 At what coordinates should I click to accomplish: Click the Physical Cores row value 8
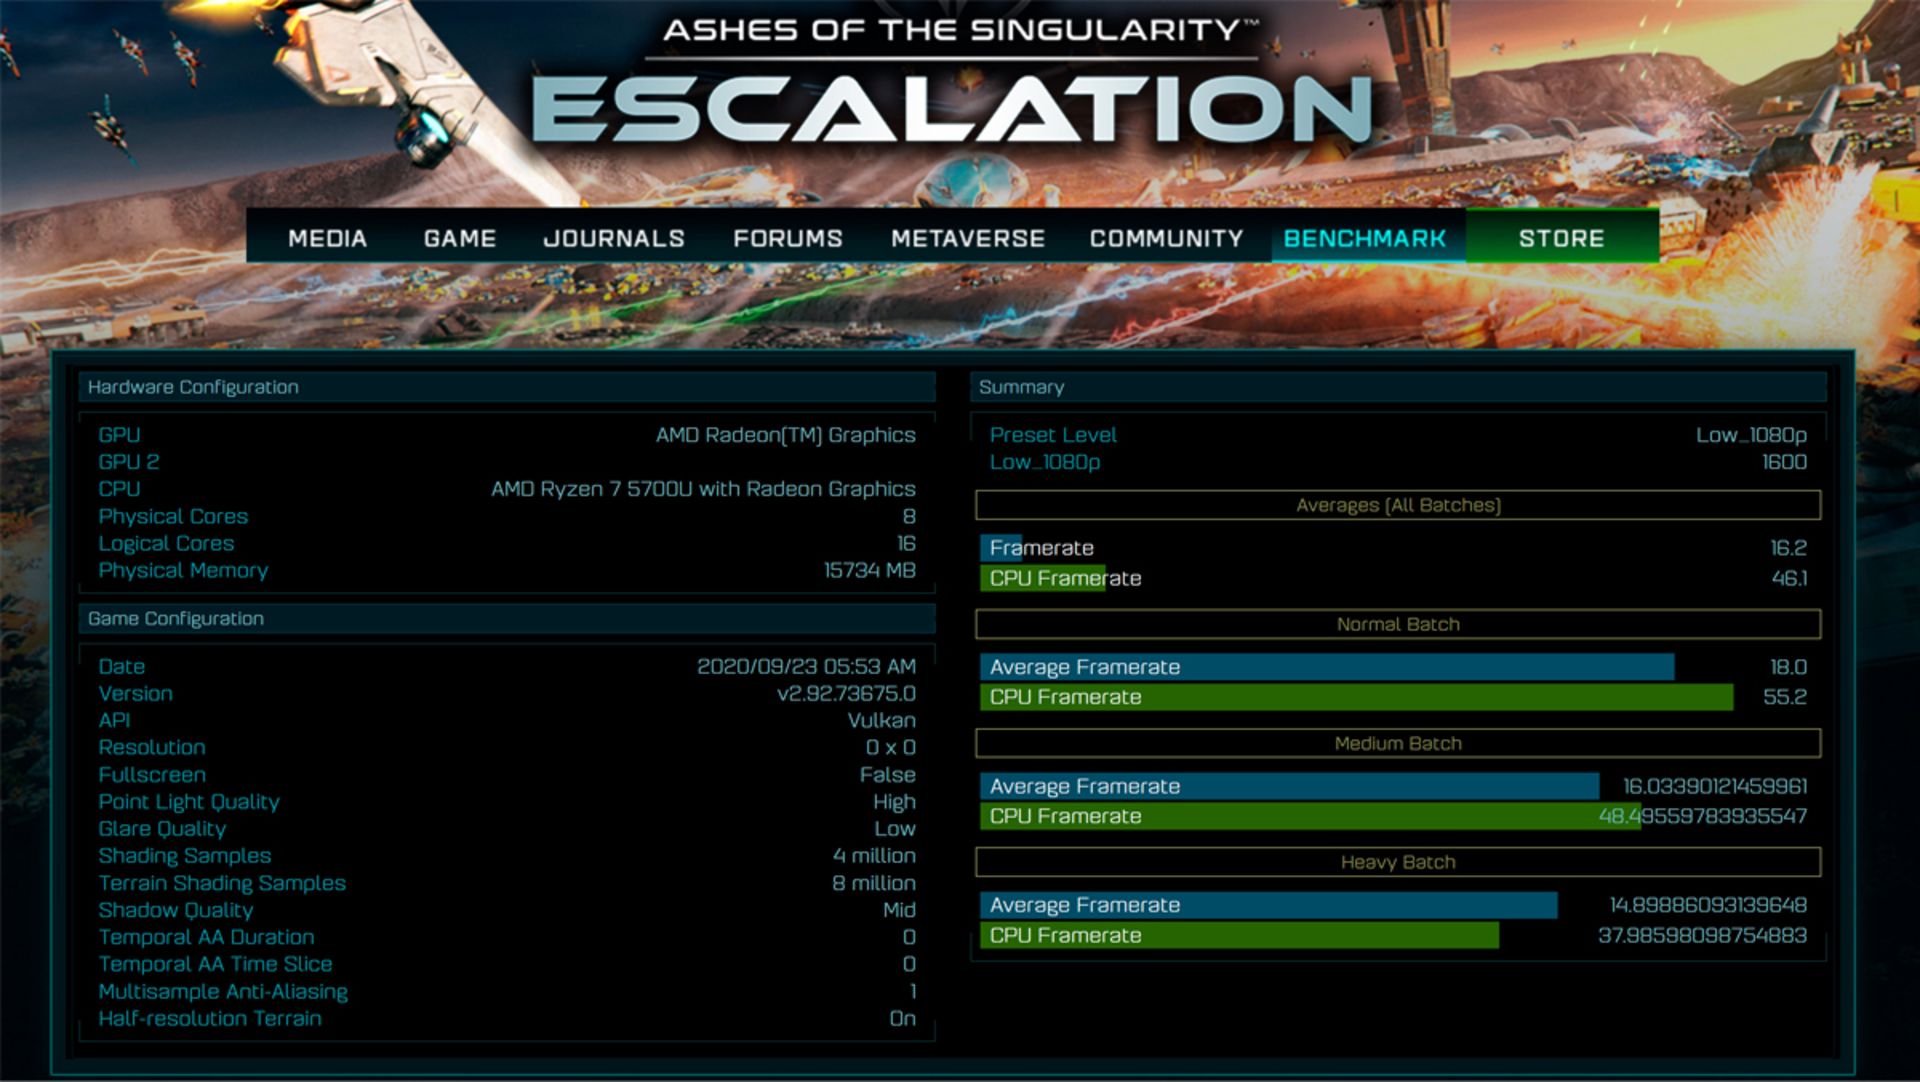point(908,517)
